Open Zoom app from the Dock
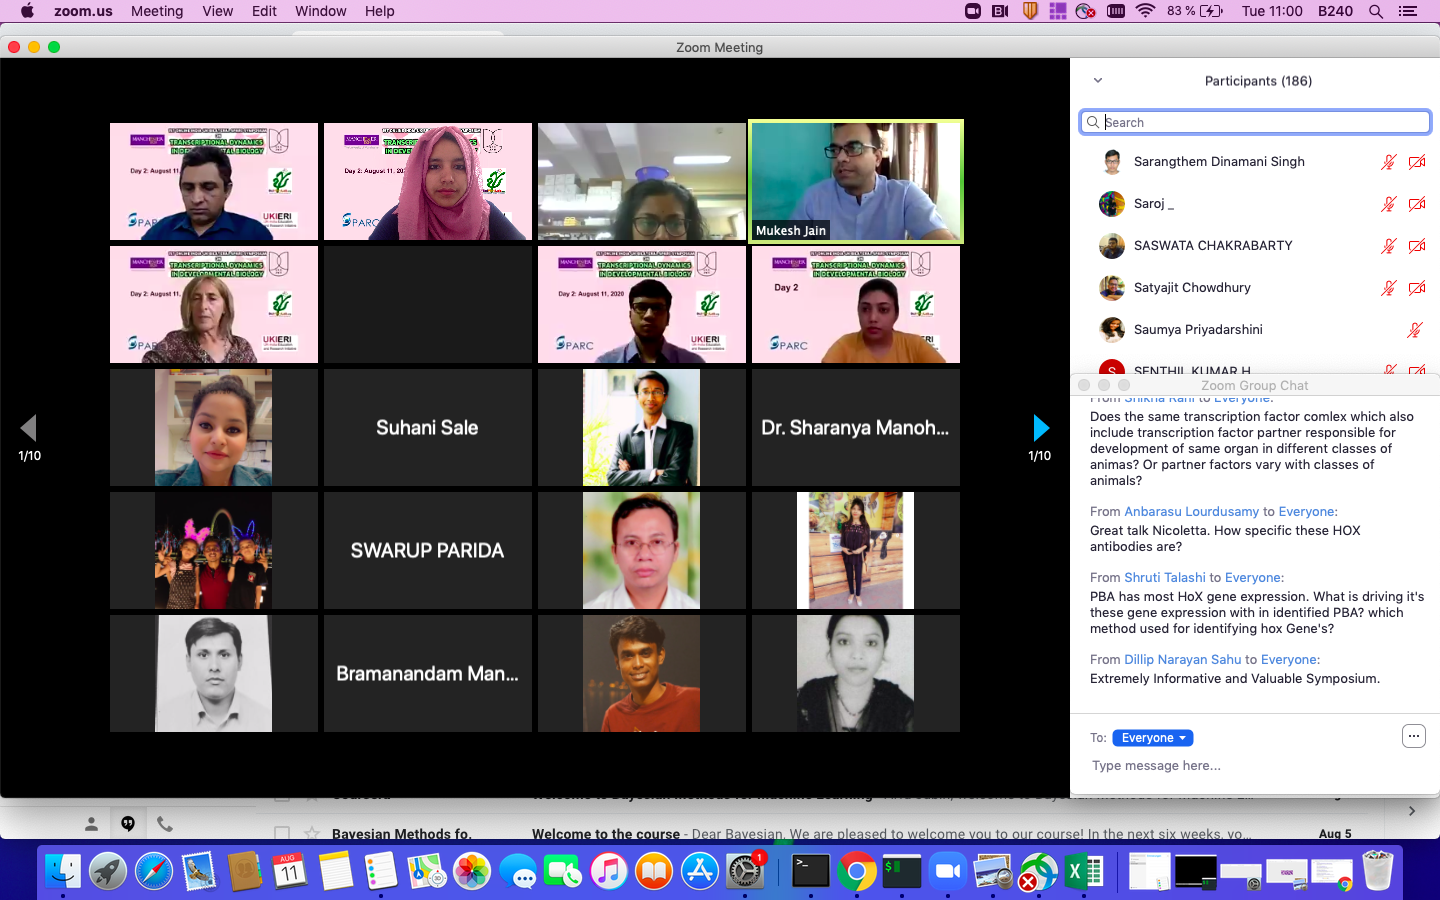Screen dimensions: 1440x900 (x=947, y=872)
